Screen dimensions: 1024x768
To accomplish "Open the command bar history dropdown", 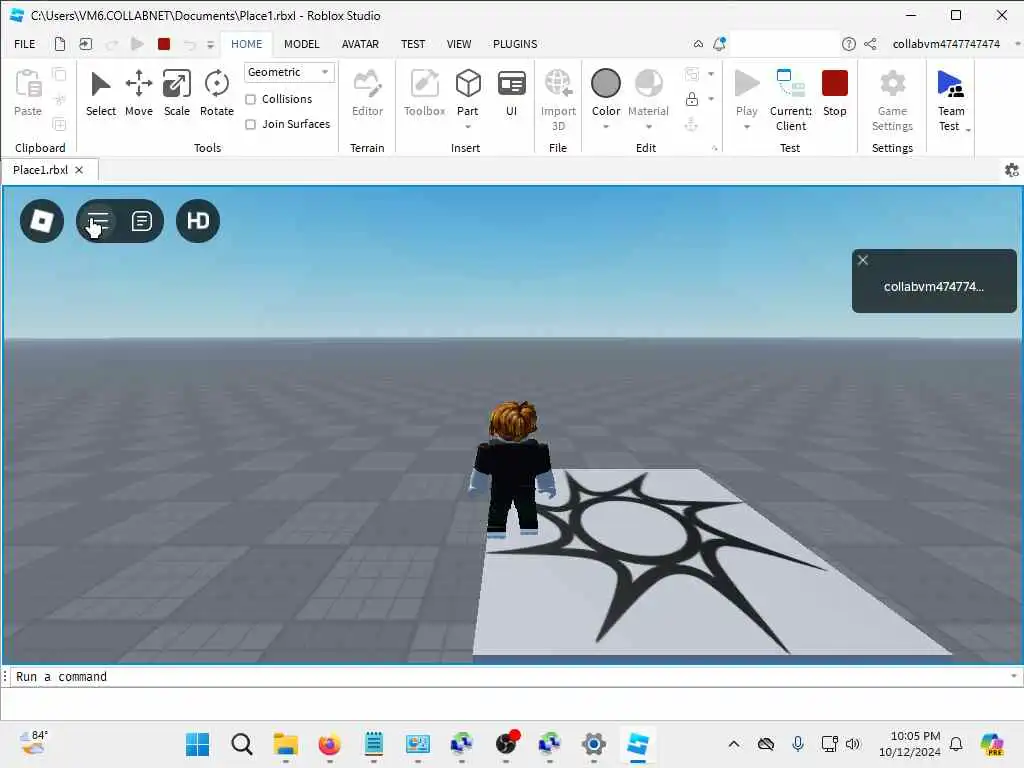I will 1014,676.
